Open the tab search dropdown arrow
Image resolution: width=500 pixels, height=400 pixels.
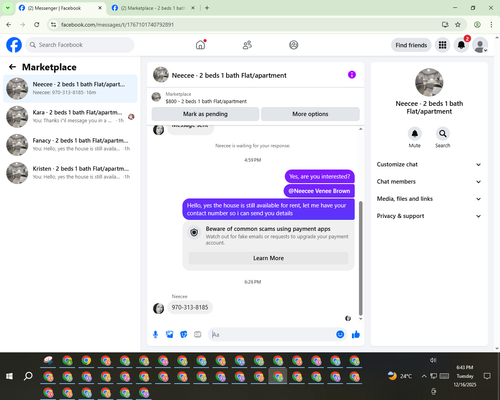(8, 8)
